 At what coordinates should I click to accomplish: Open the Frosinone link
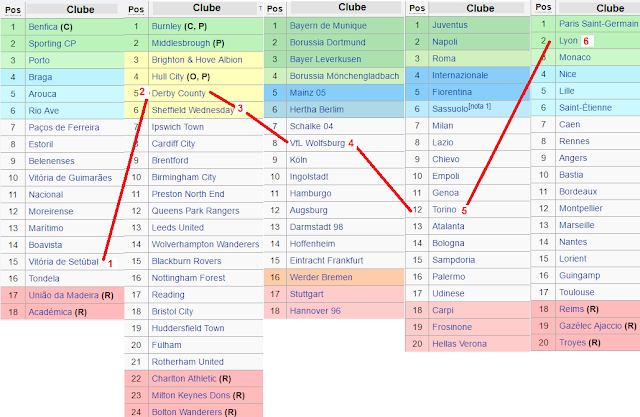tap(452, 327)
